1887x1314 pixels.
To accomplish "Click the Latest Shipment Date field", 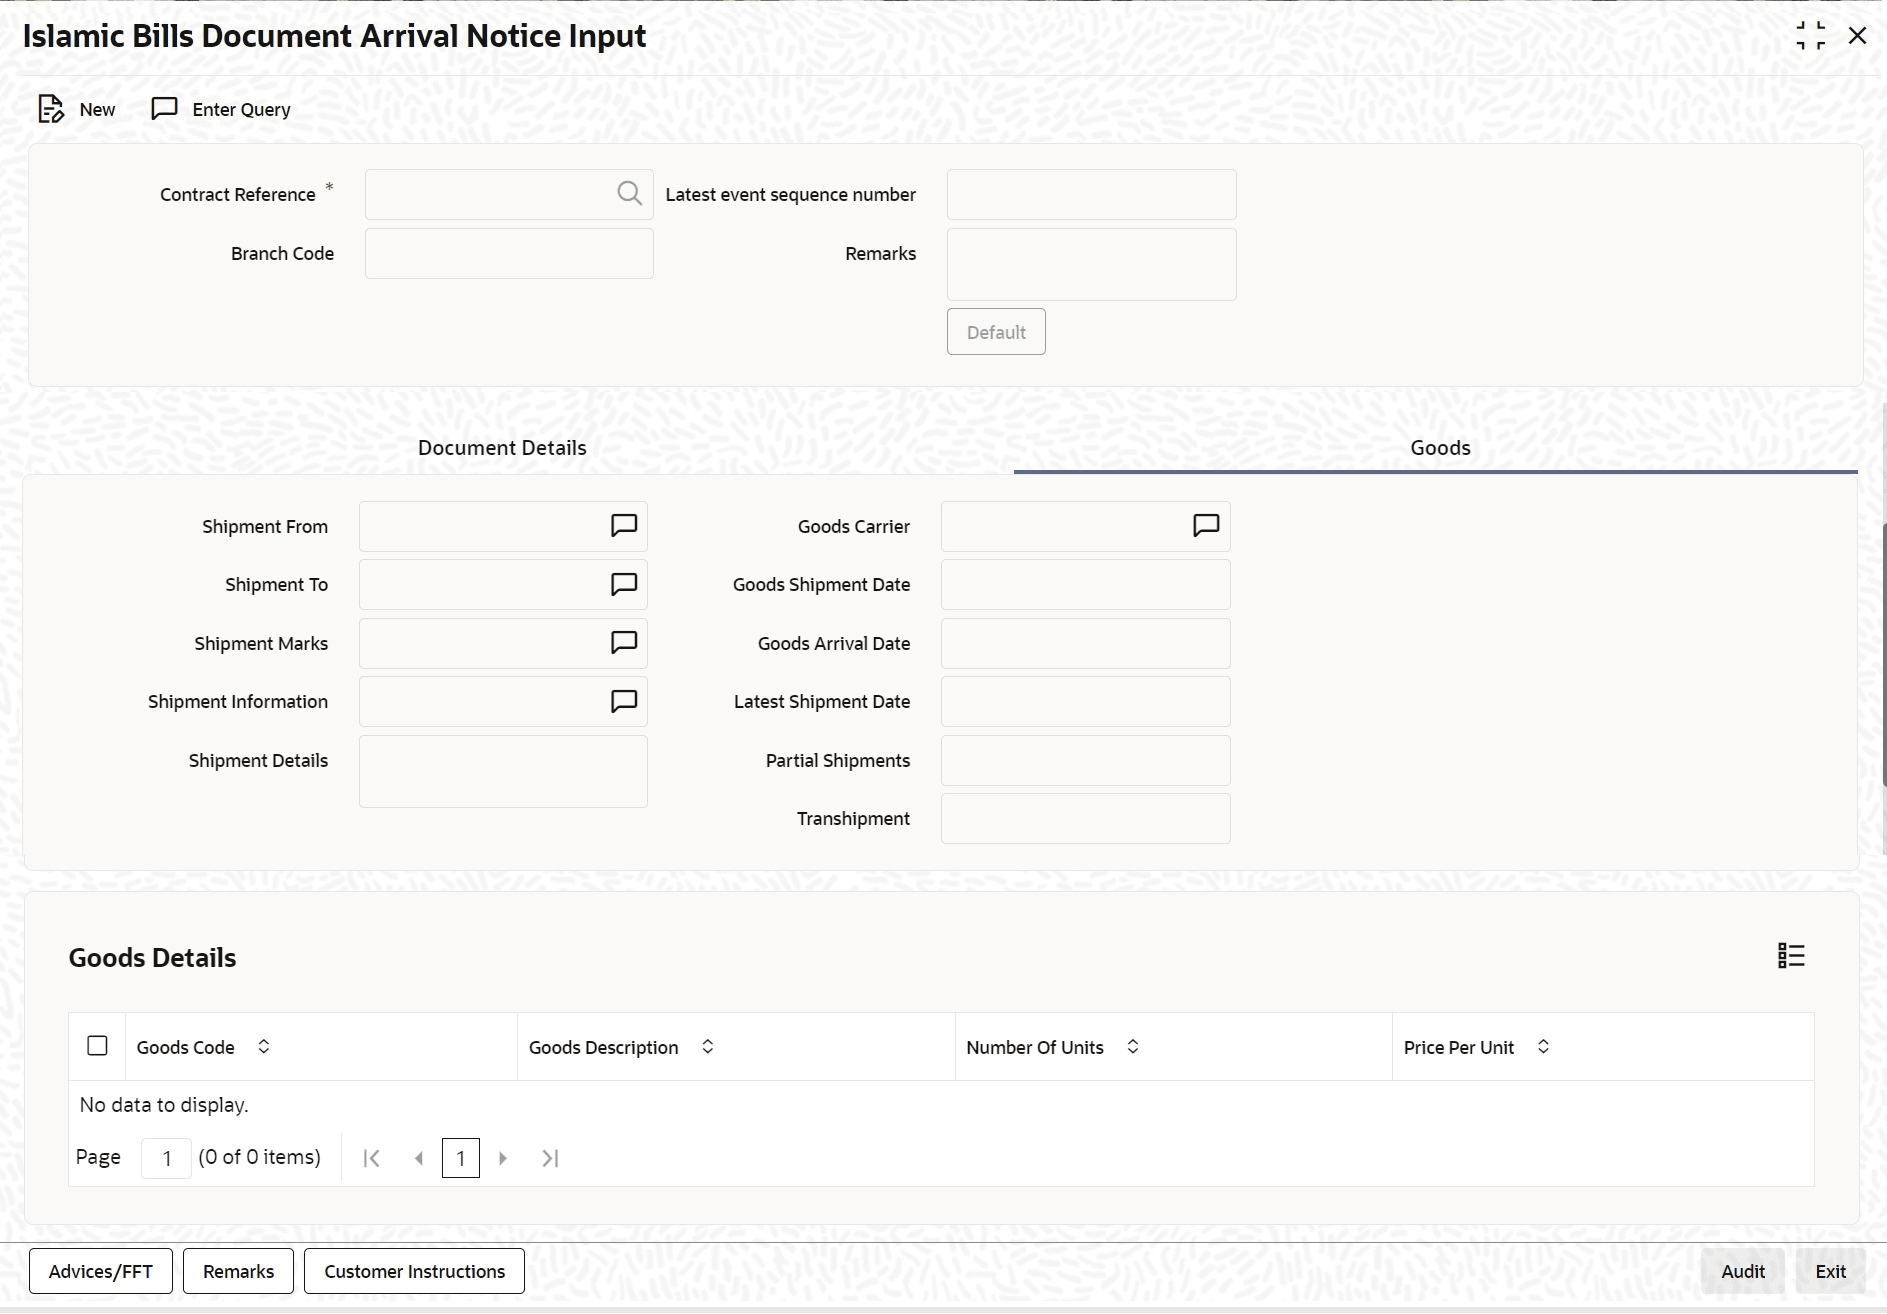I will coord(1086,702).
